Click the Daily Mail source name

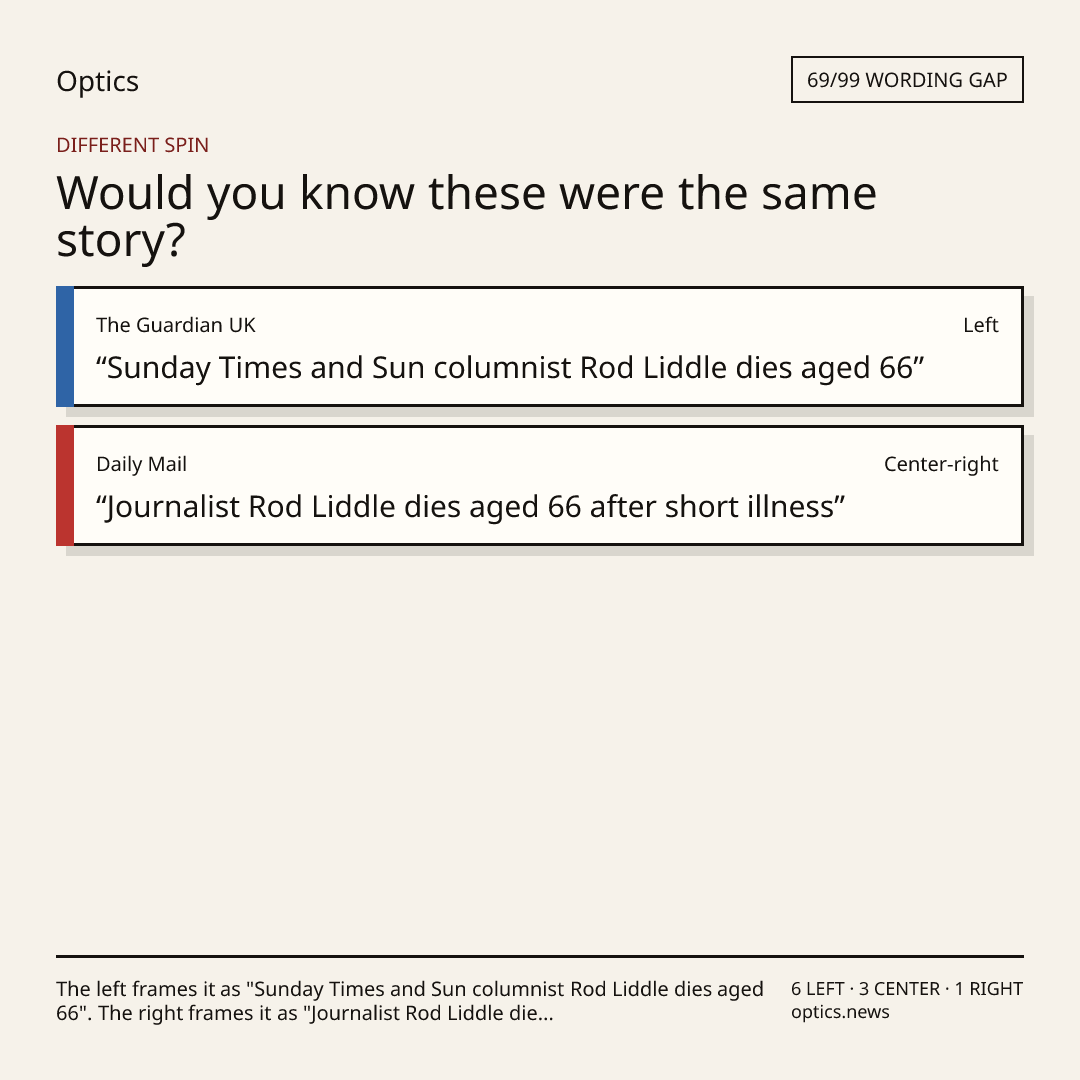[x=141, y=464]
